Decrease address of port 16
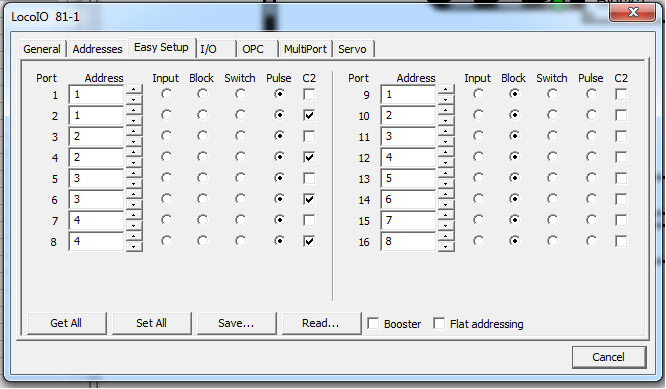 tap(446, 247)
